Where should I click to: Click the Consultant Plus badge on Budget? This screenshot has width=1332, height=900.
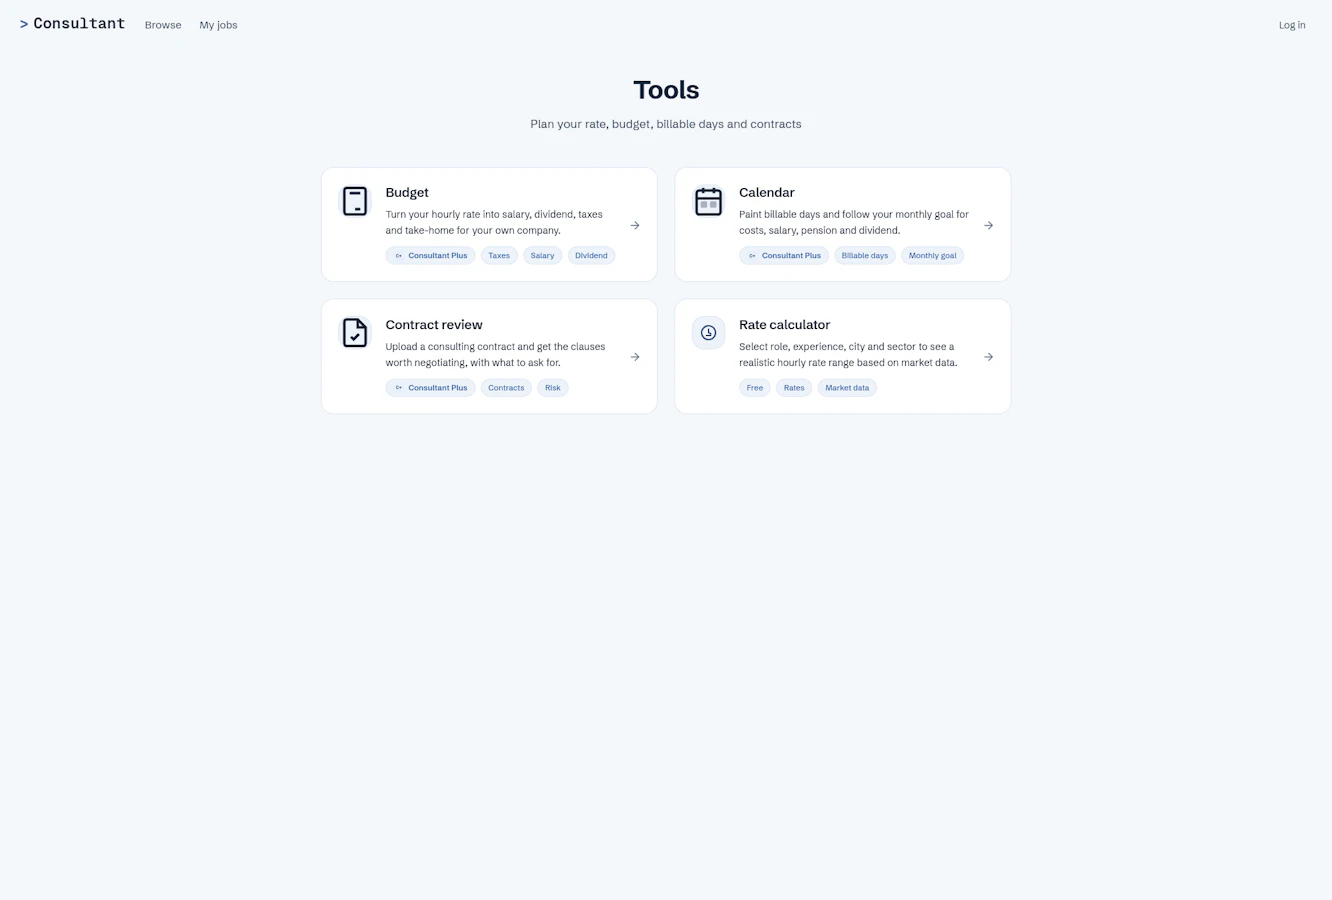click(431, 256)
